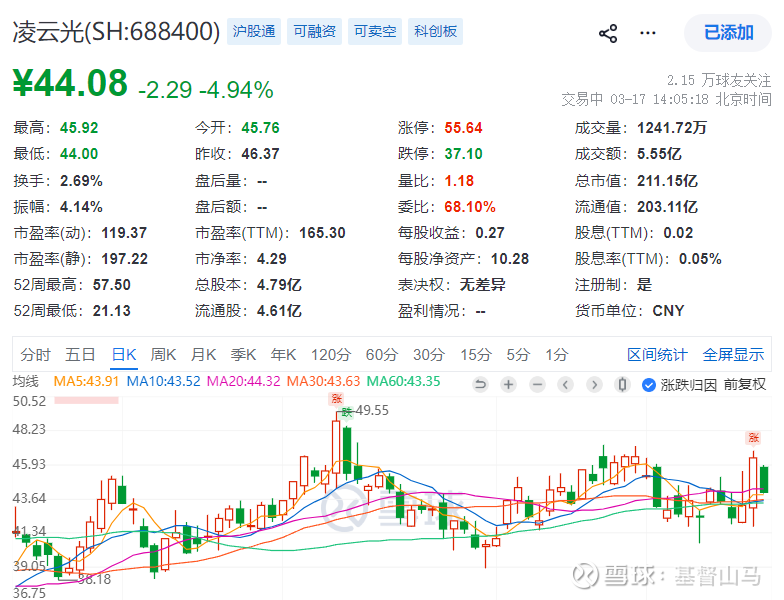This screenshot has height=600, width=784.
Task: Open 全屏显示 fullscreen view
Action: point(734,355)
